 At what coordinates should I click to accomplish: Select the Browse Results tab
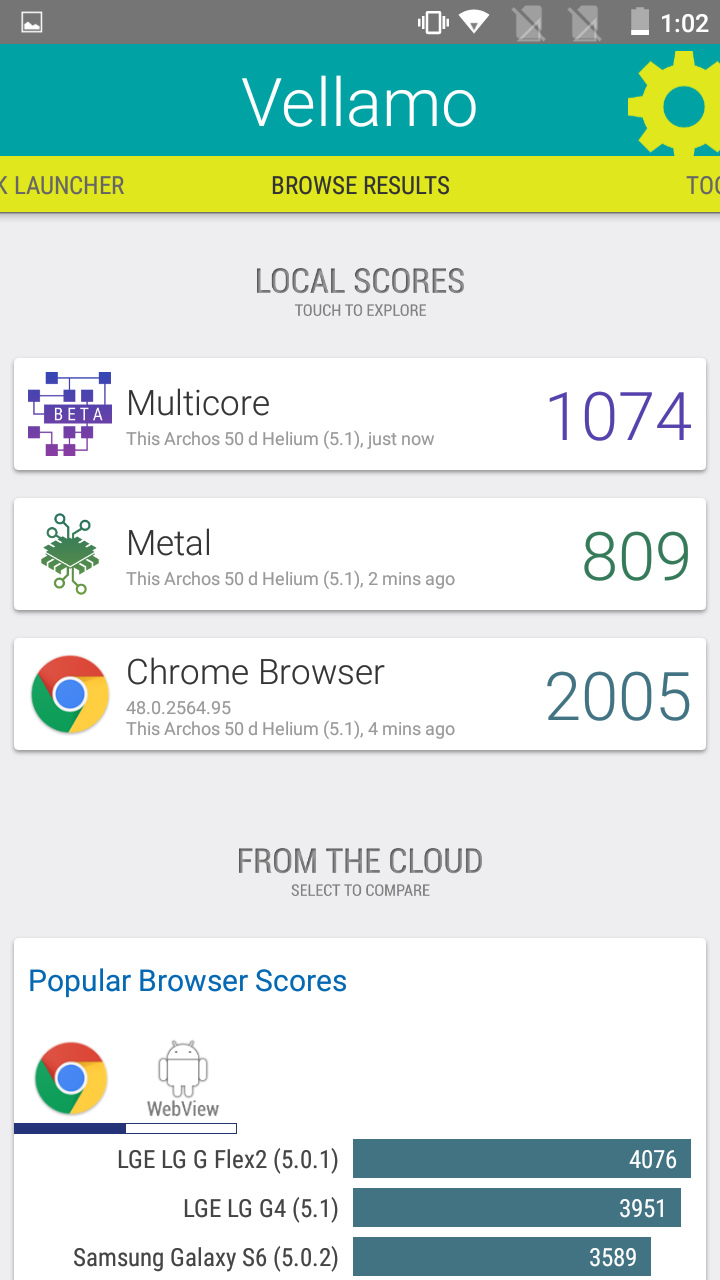[360, 185]
